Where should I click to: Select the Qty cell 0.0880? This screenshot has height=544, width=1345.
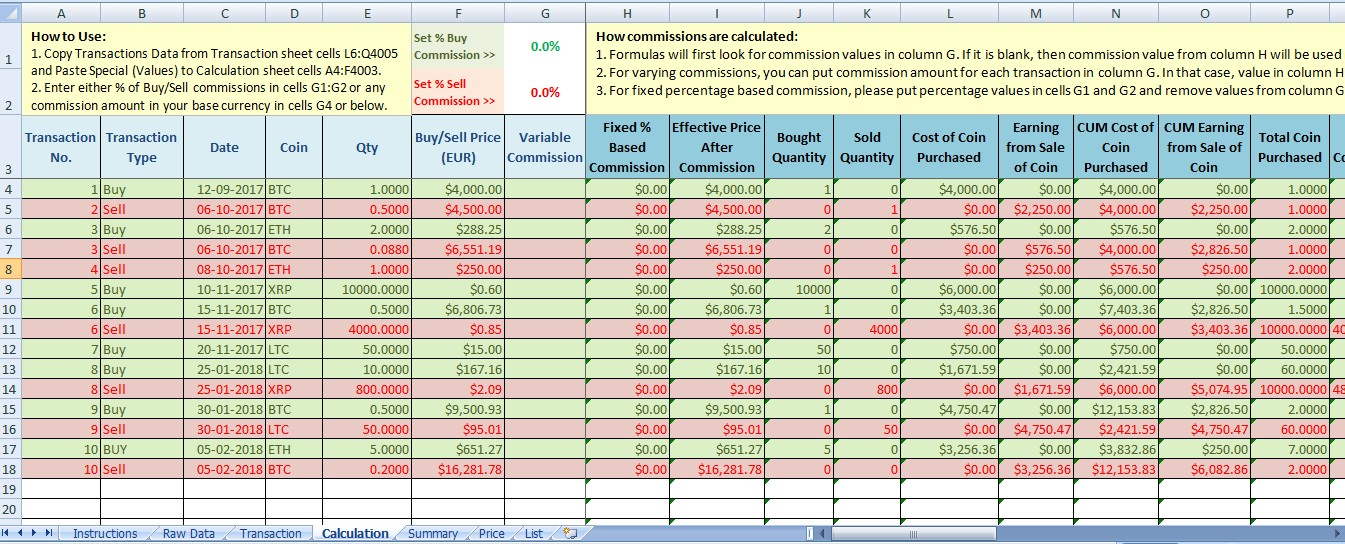pyautogui.click(x=367, y=249)
